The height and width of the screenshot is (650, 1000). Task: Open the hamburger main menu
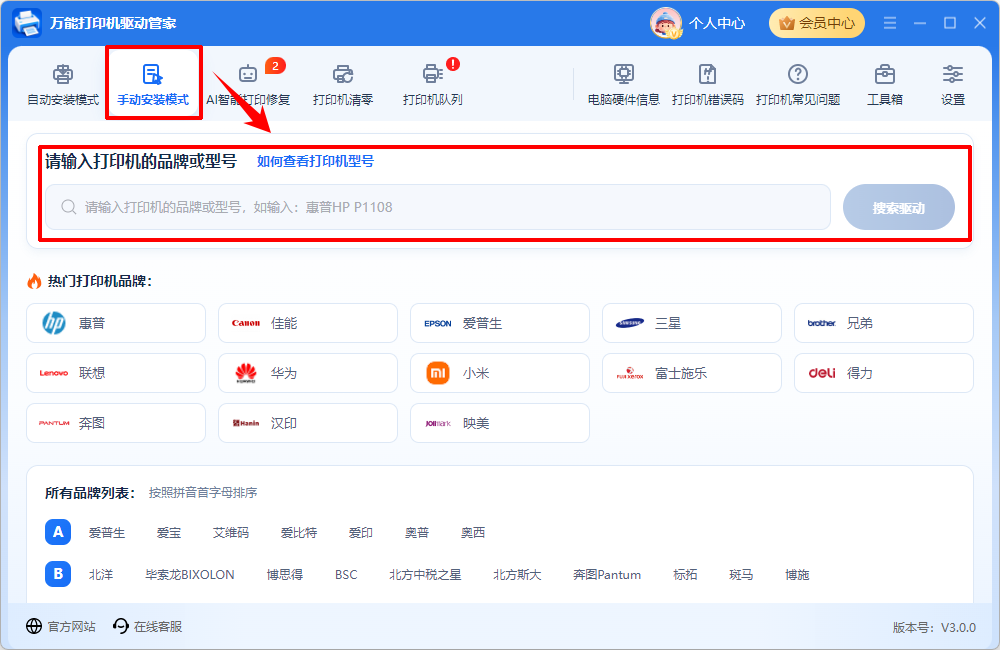tap(890, 23)
